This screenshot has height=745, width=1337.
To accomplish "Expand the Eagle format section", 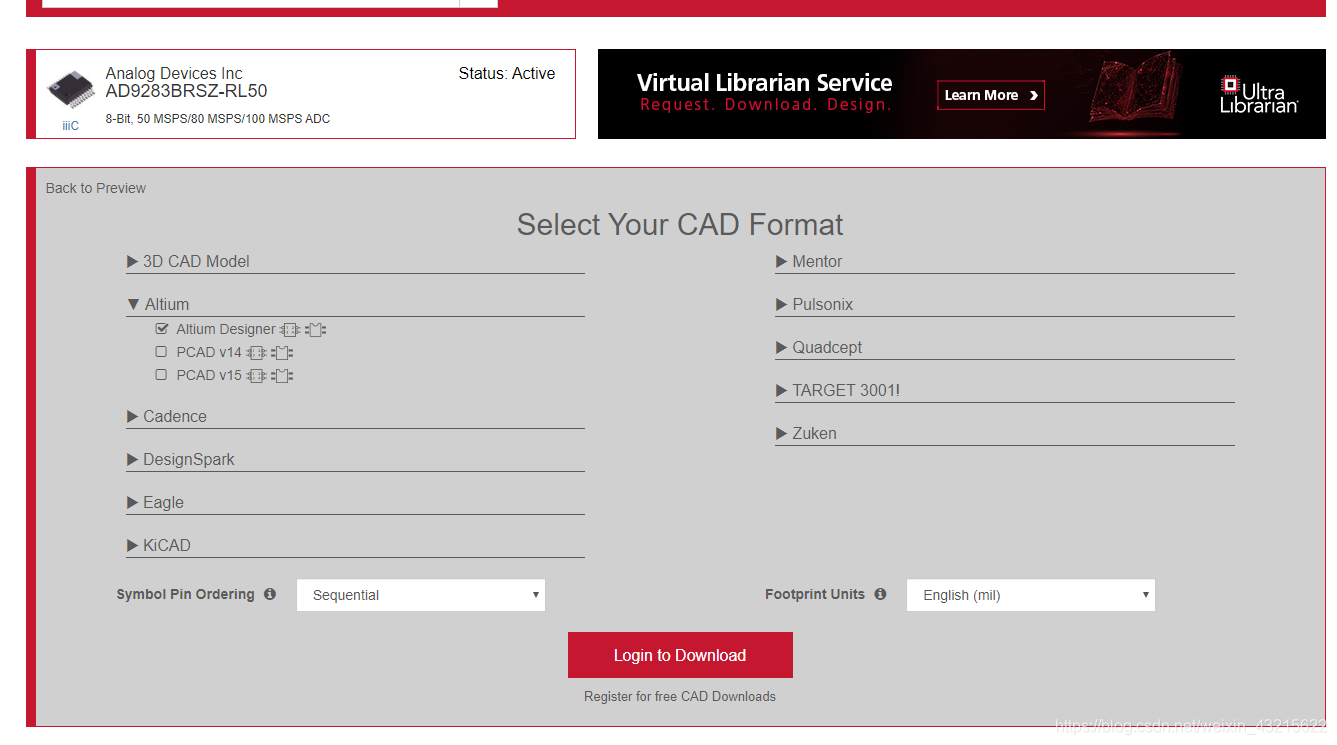I will click(x=355, y=502).
